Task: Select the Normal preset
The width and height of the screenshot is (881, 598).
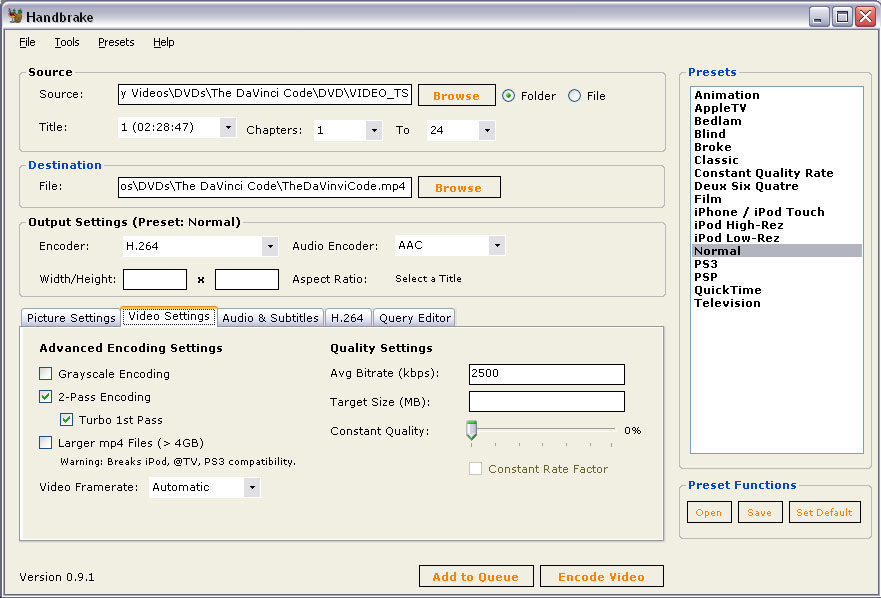Action: pyautogui.click(x=777, y=251)
